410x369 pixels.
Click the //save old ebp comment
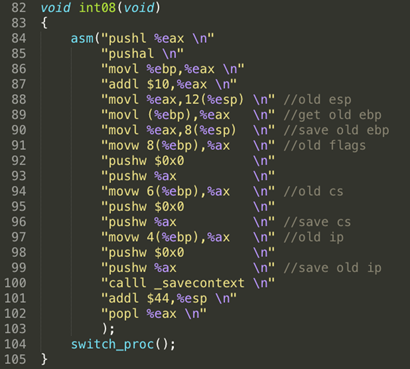pyautogui.click(x=336, y=130)
